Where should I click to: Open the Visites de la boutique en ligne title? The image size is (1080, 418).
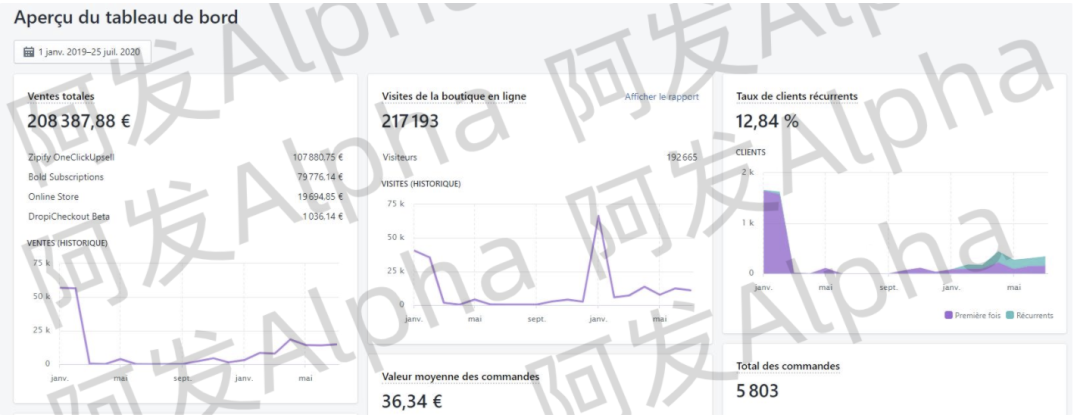[454, 97]
